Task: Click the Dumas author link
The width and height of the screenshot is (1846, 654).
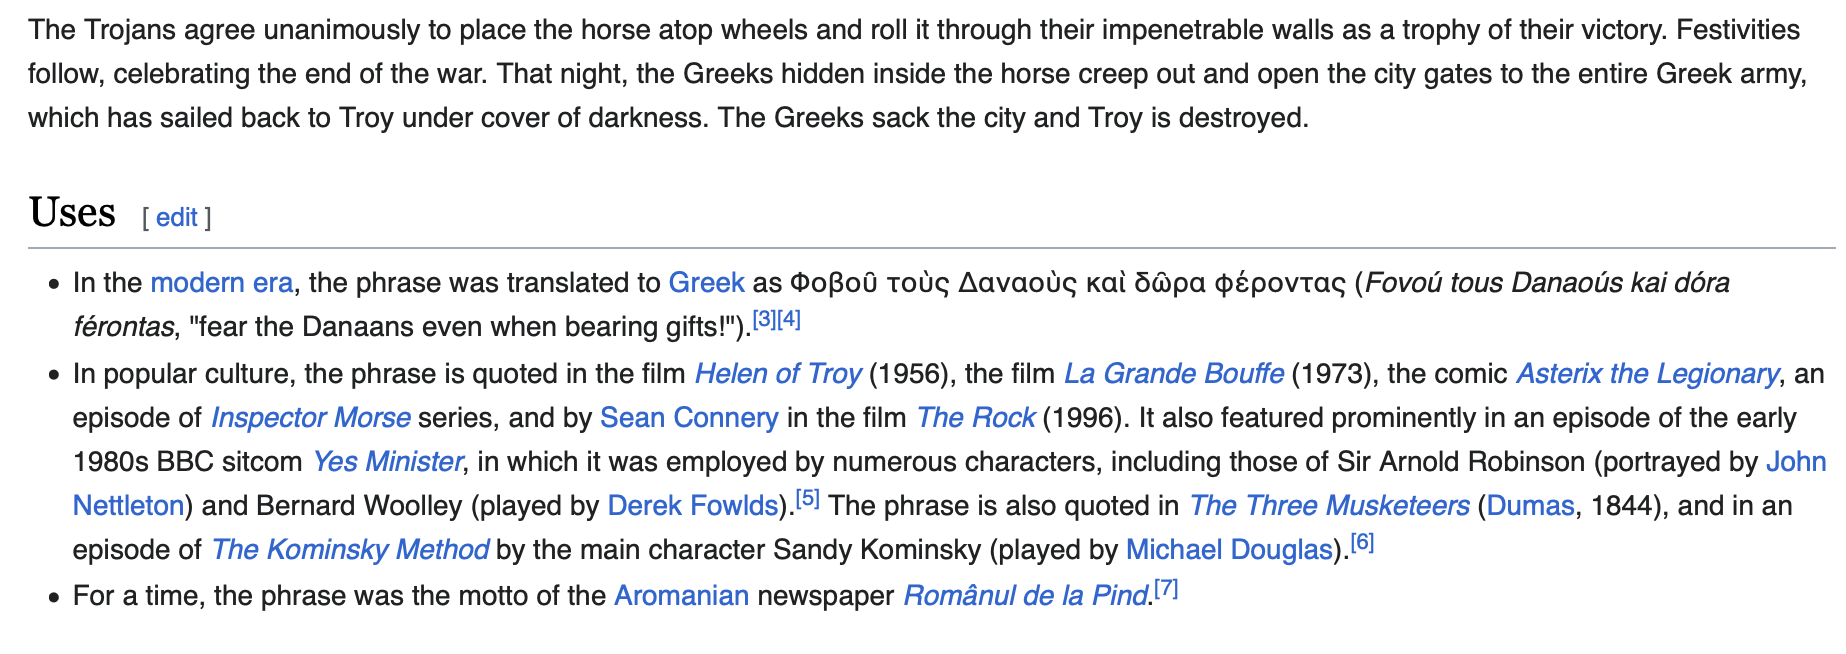Action: 1530,506
